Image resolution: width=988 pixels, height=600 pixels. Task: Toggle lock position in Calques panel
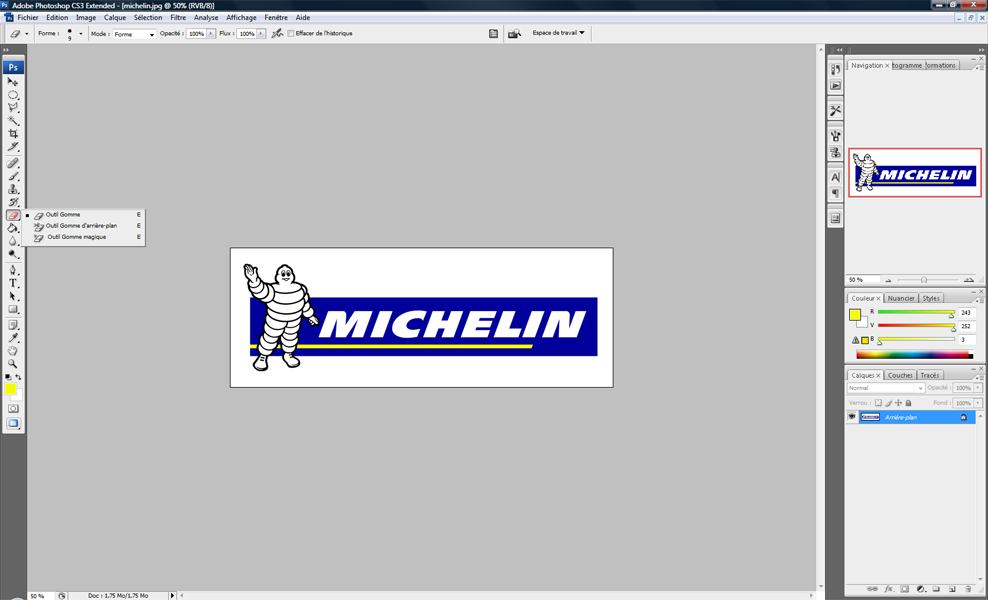pos(899,403)
